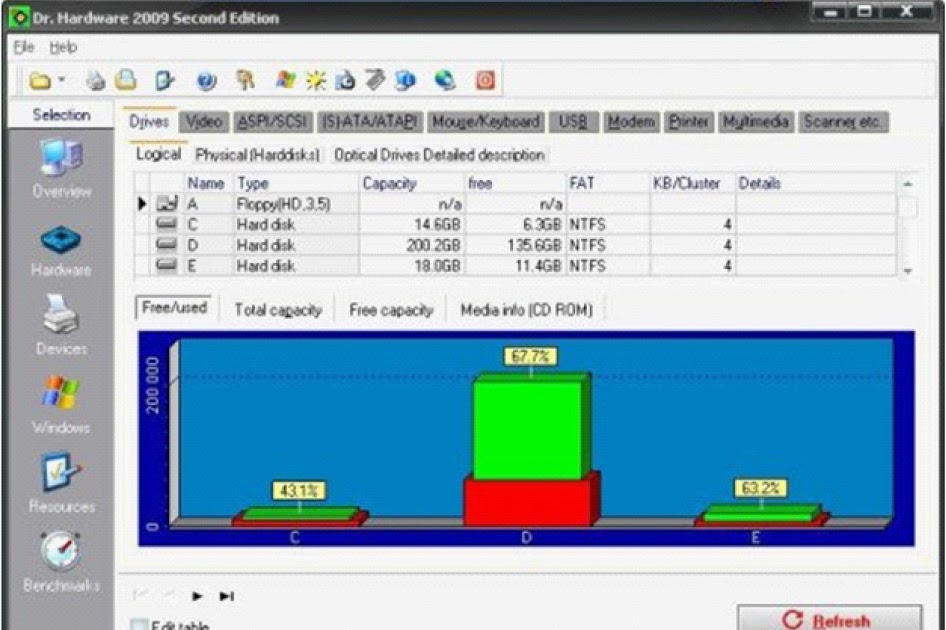Screen dimensions: 946x630
Task: Open the blue help question mark icon
Action: click(206, 81)
